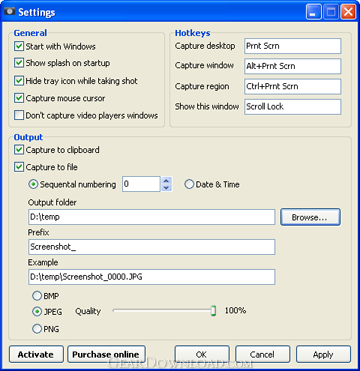Uncheck Capture to clipboard
Screen dimensions: 360x371
[19, 150]
